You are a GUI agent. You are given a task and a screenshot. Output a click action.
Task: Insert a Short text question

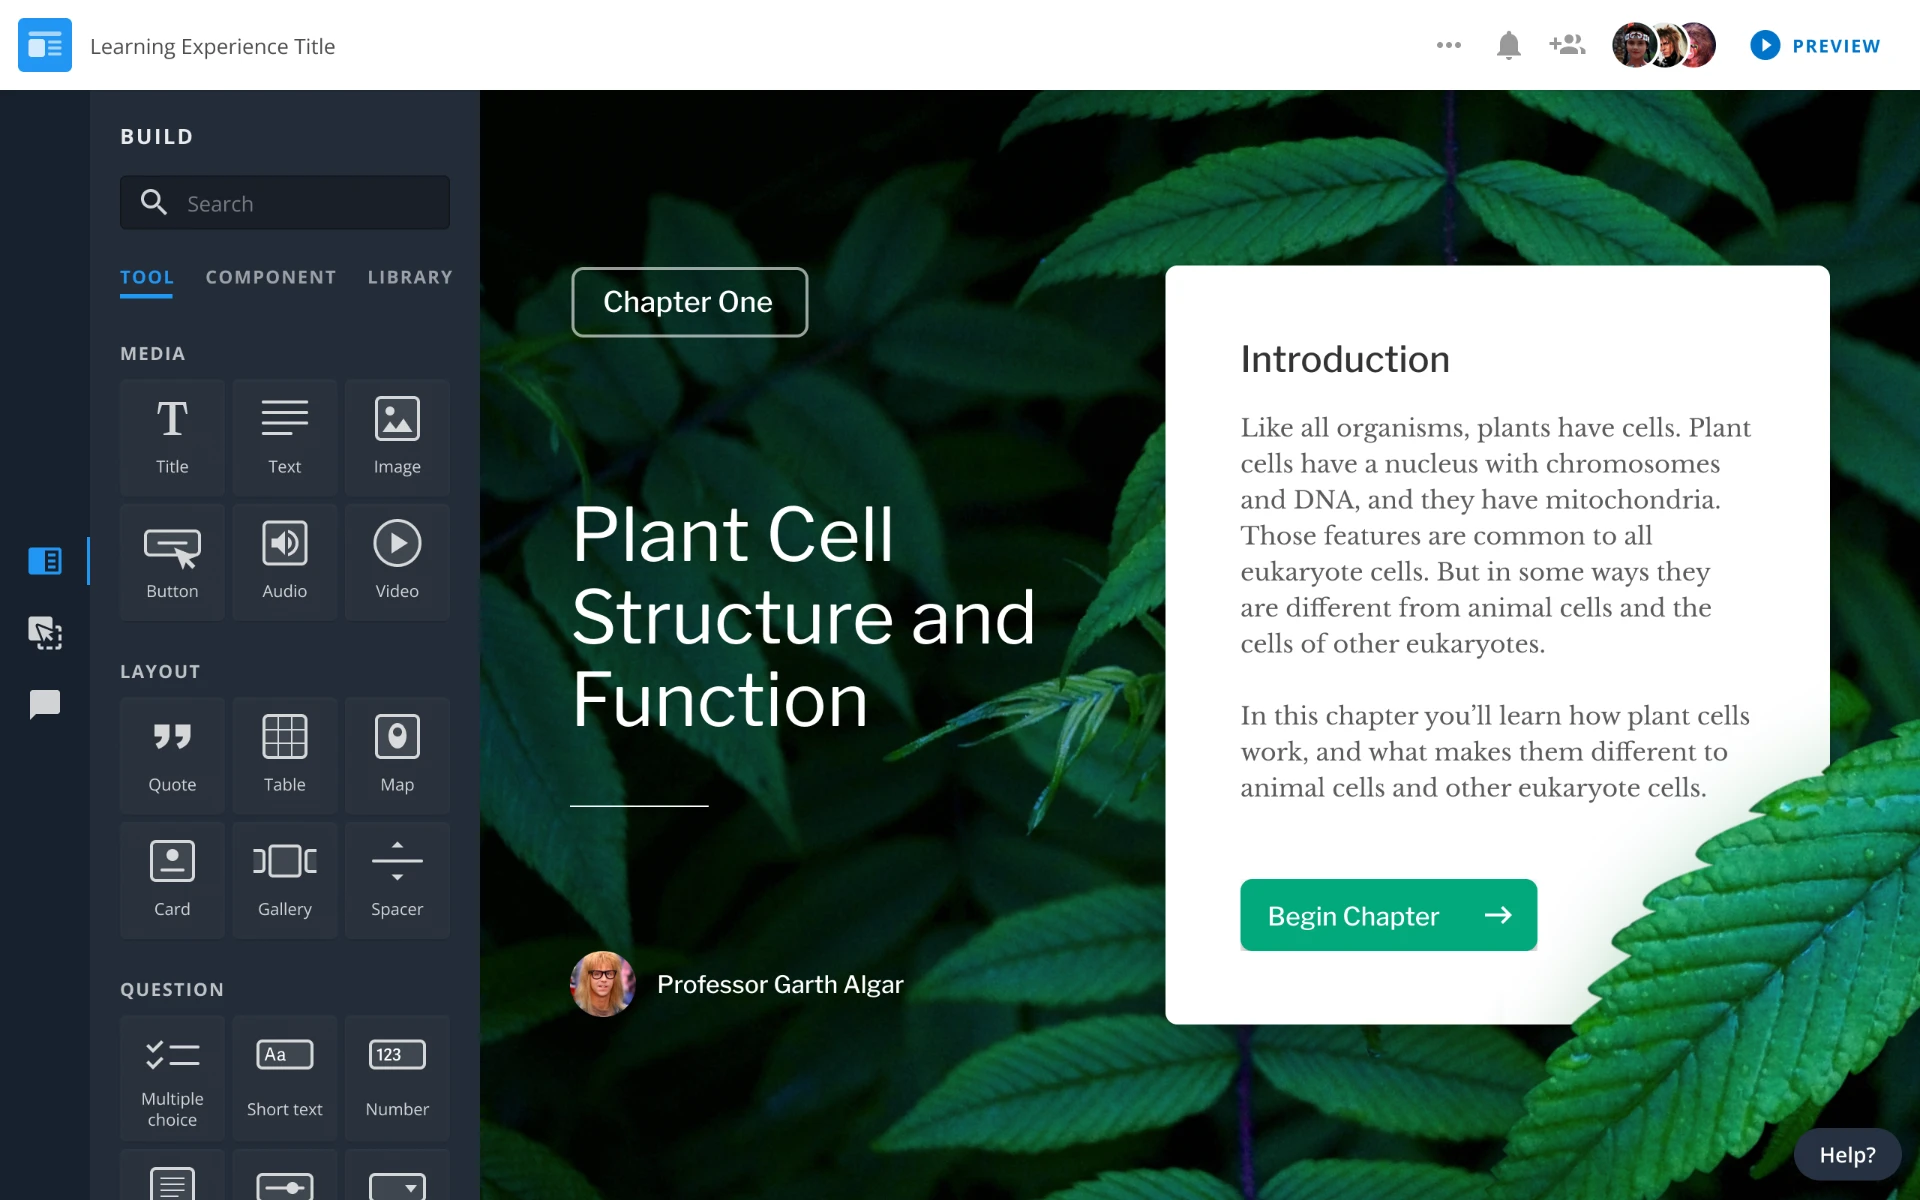click(285, 1078)
